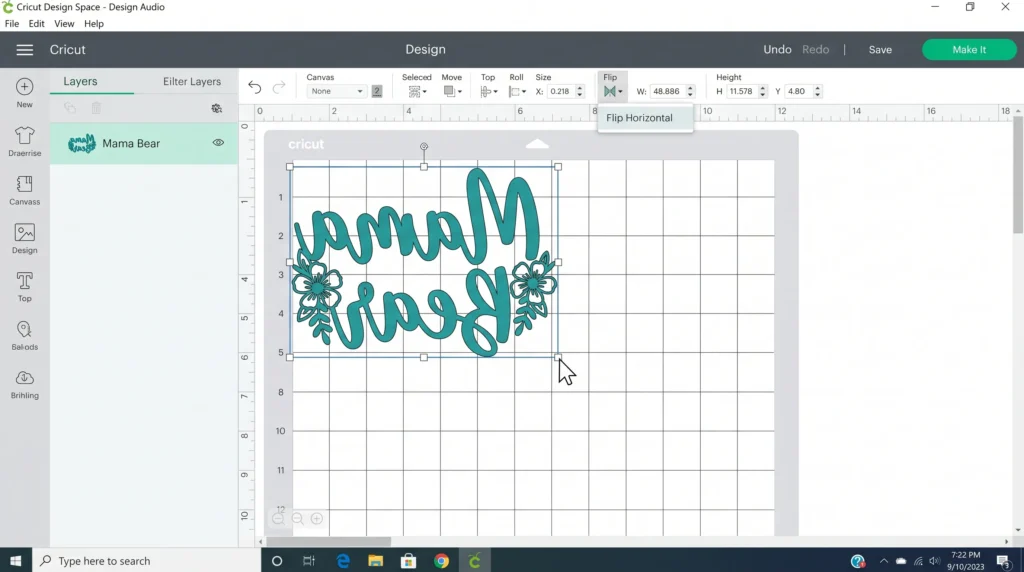Click Save in the header

click(880, 50)
